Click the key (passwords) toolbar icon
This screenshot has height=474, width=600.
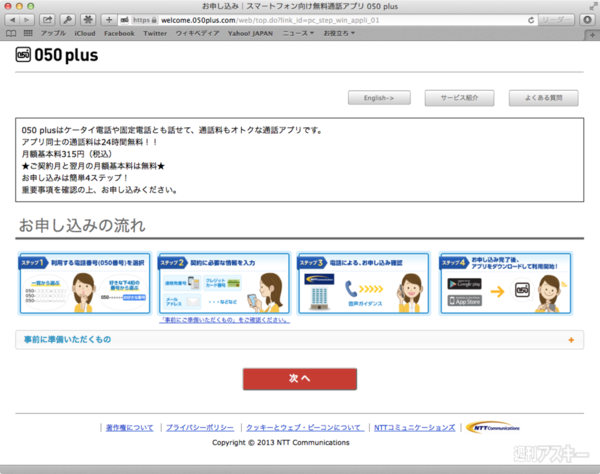(67, 20)
